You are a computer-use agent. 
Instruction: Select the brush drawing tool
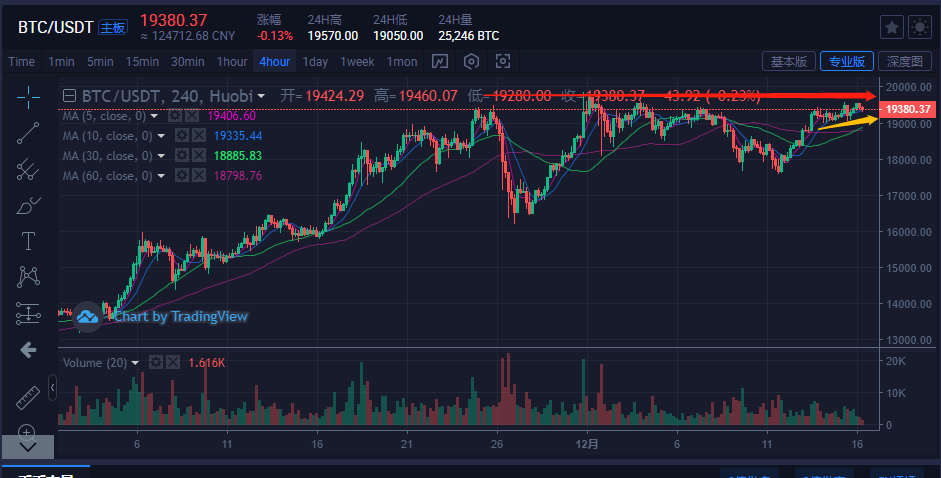28,206
